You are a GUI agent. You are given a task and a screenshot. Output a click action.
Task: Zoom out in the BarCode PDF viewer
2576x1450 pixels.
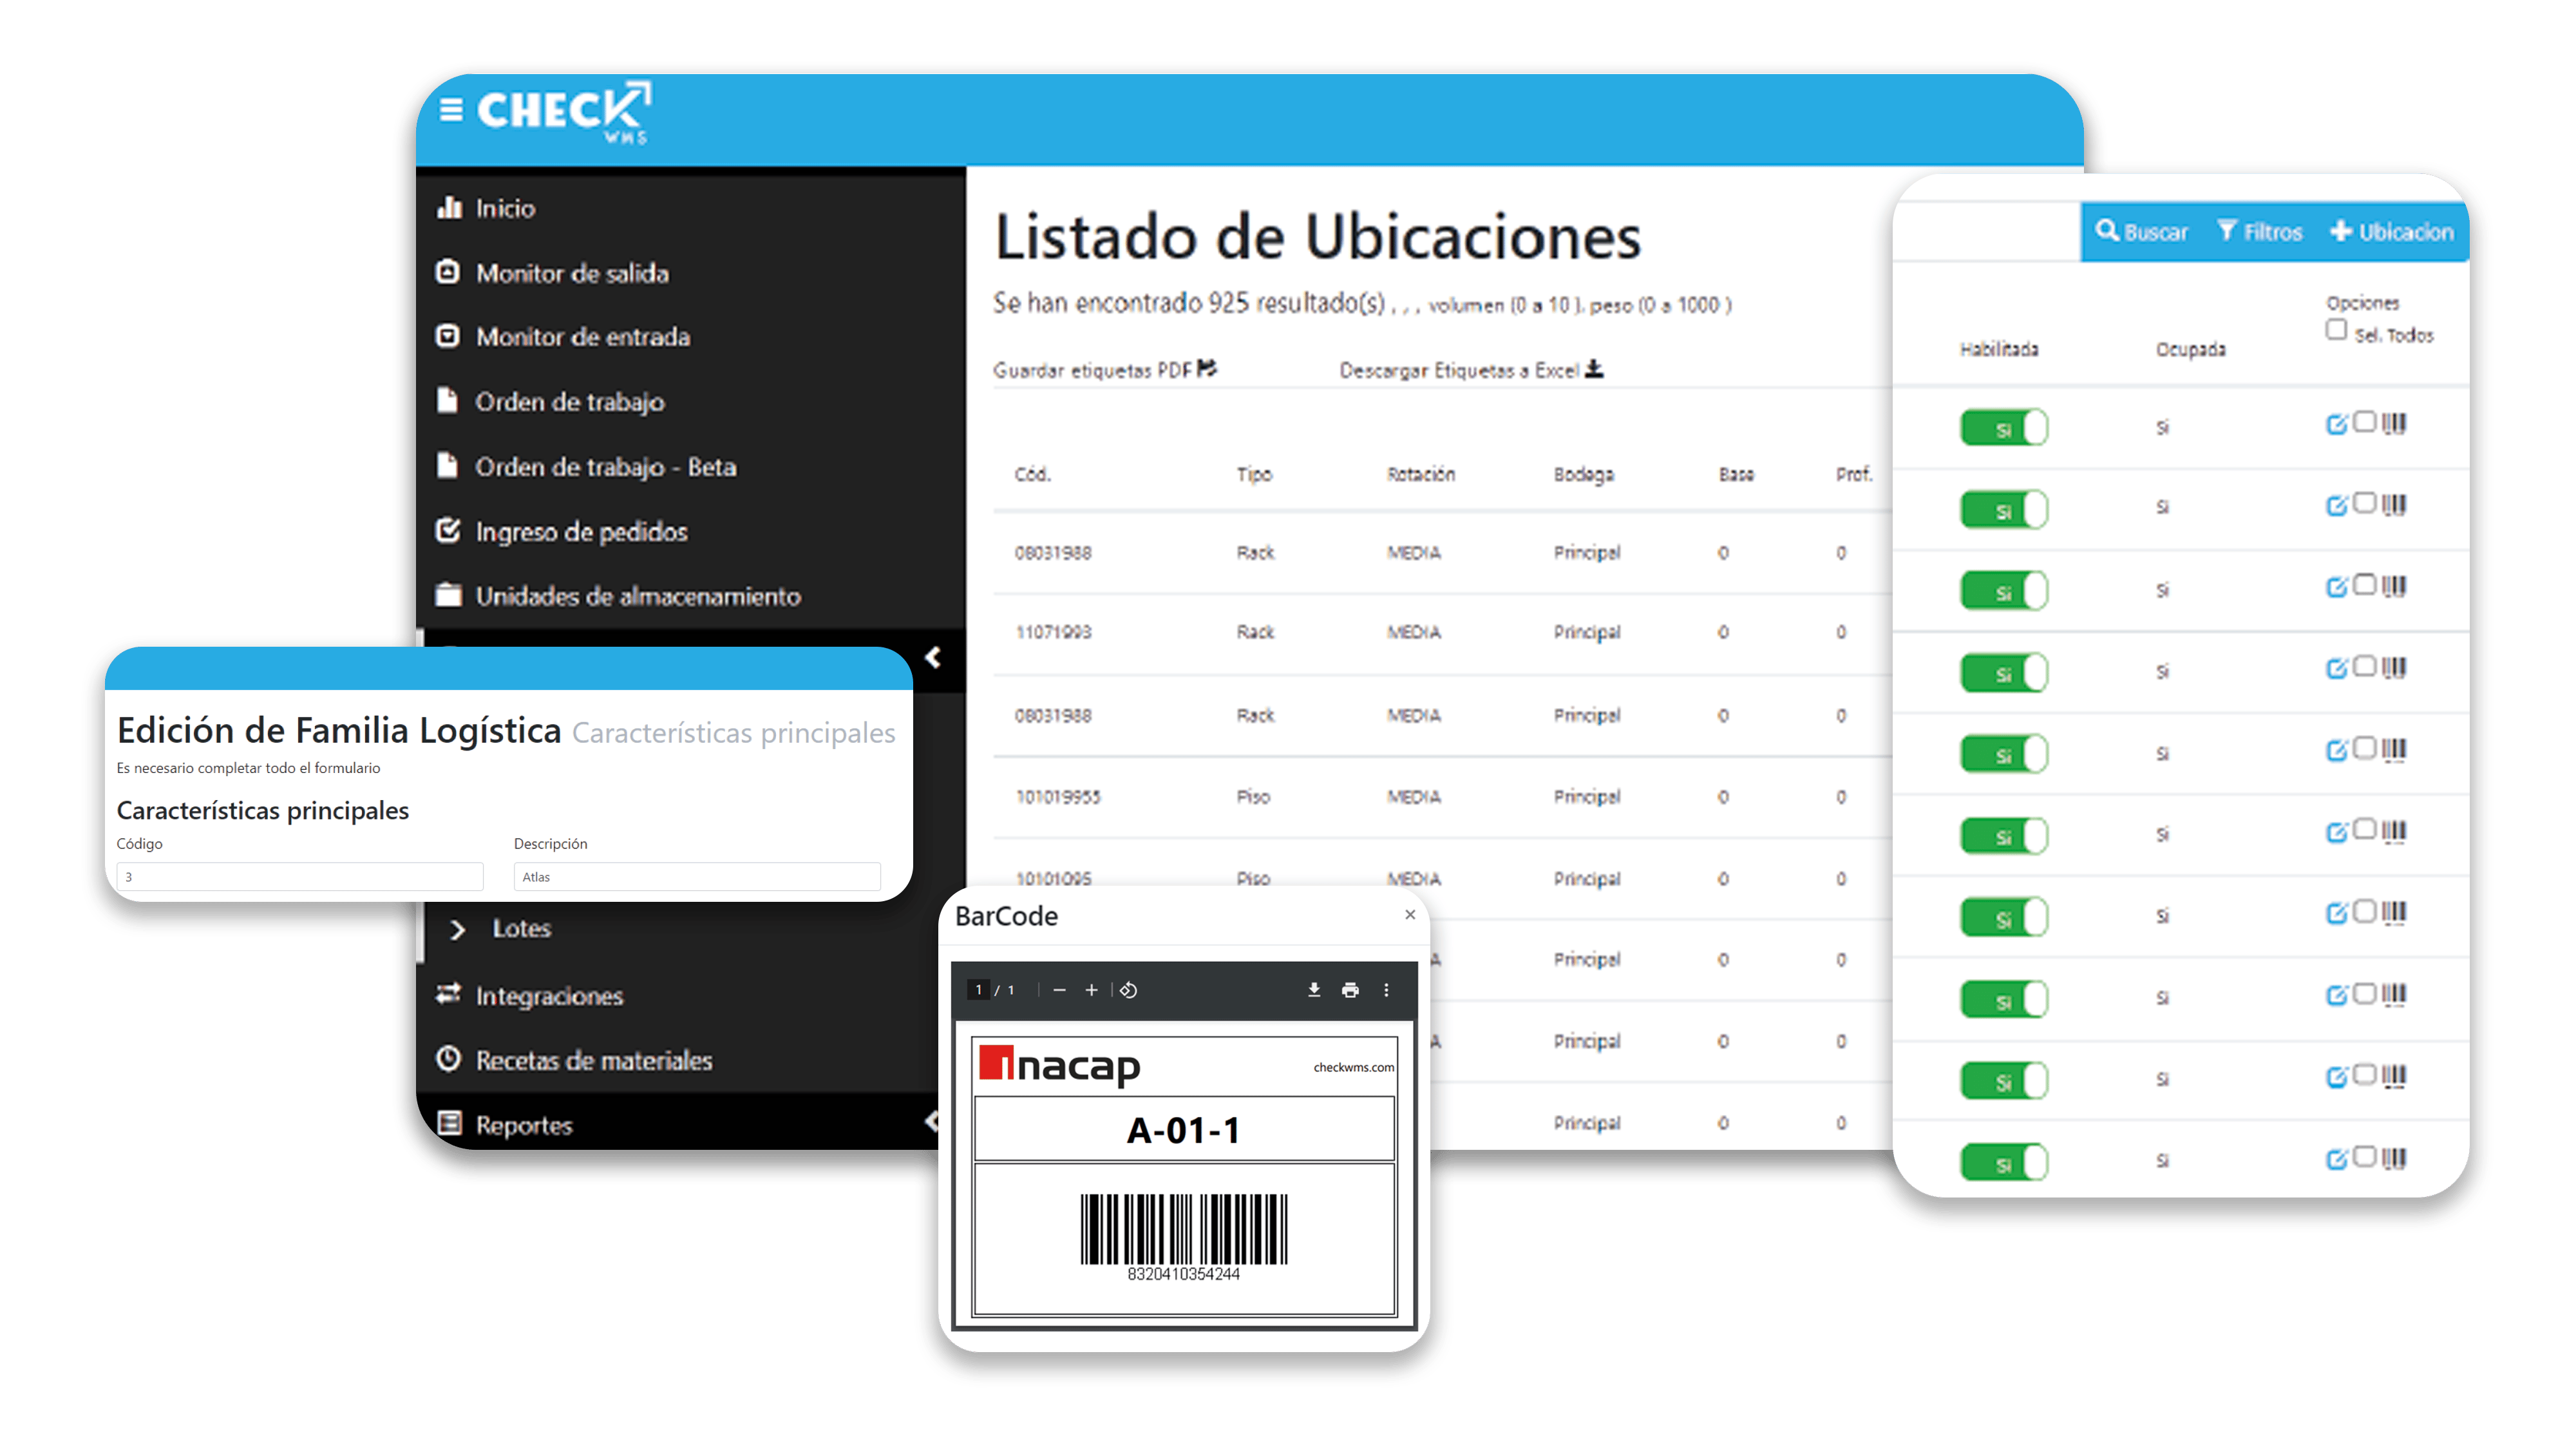tap(1060, 990)
